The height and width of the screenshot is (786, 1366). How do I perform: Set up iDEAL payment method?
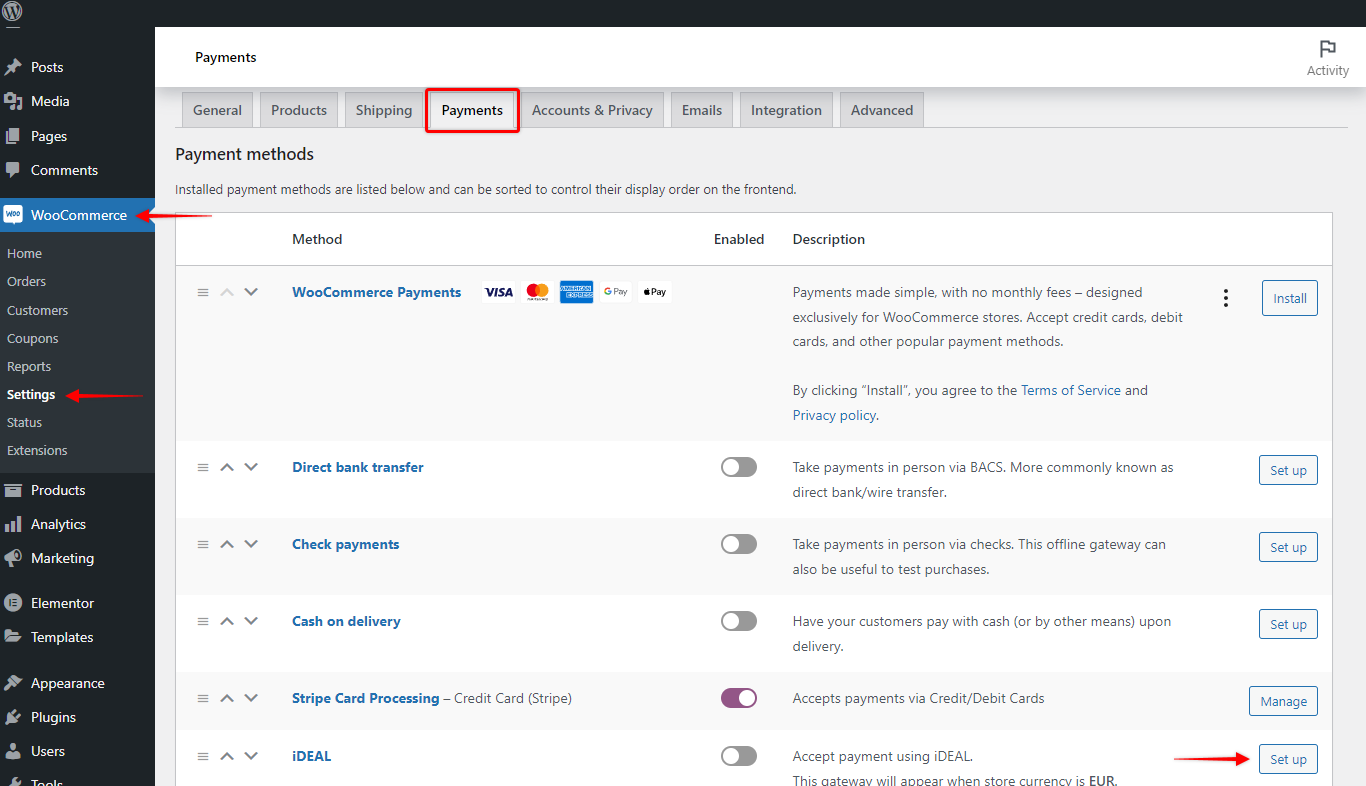(1288, 759)
